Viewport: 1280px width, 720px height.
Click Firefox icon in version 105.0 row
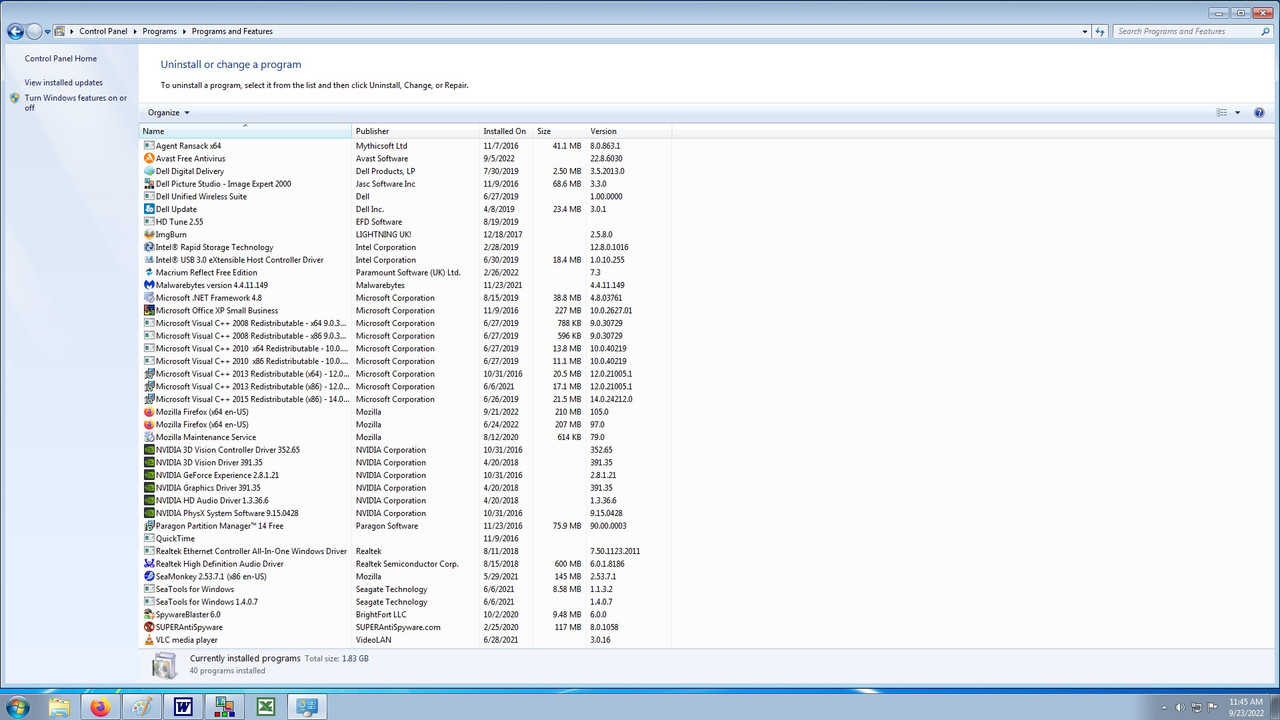[x=149, y=412]
